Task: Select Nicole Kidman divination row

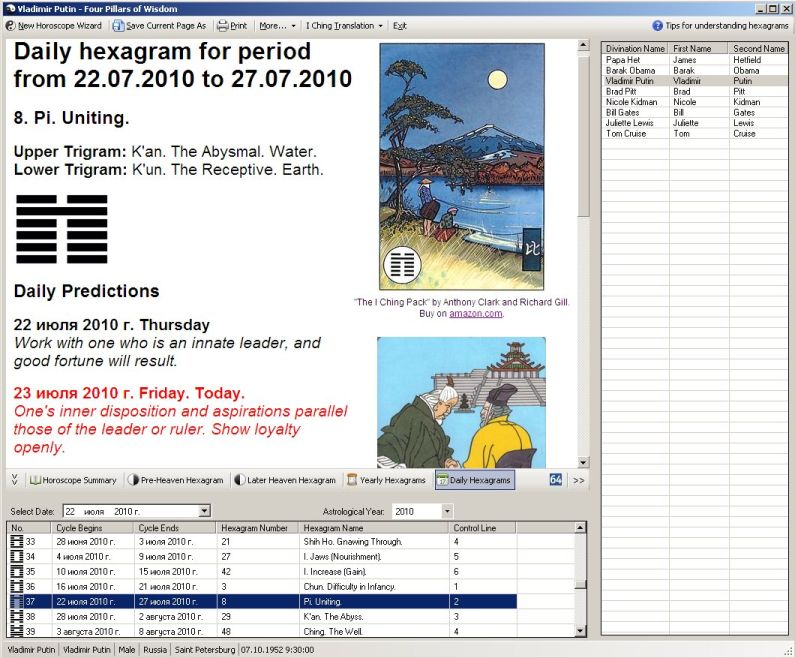Action: (694, 102)
